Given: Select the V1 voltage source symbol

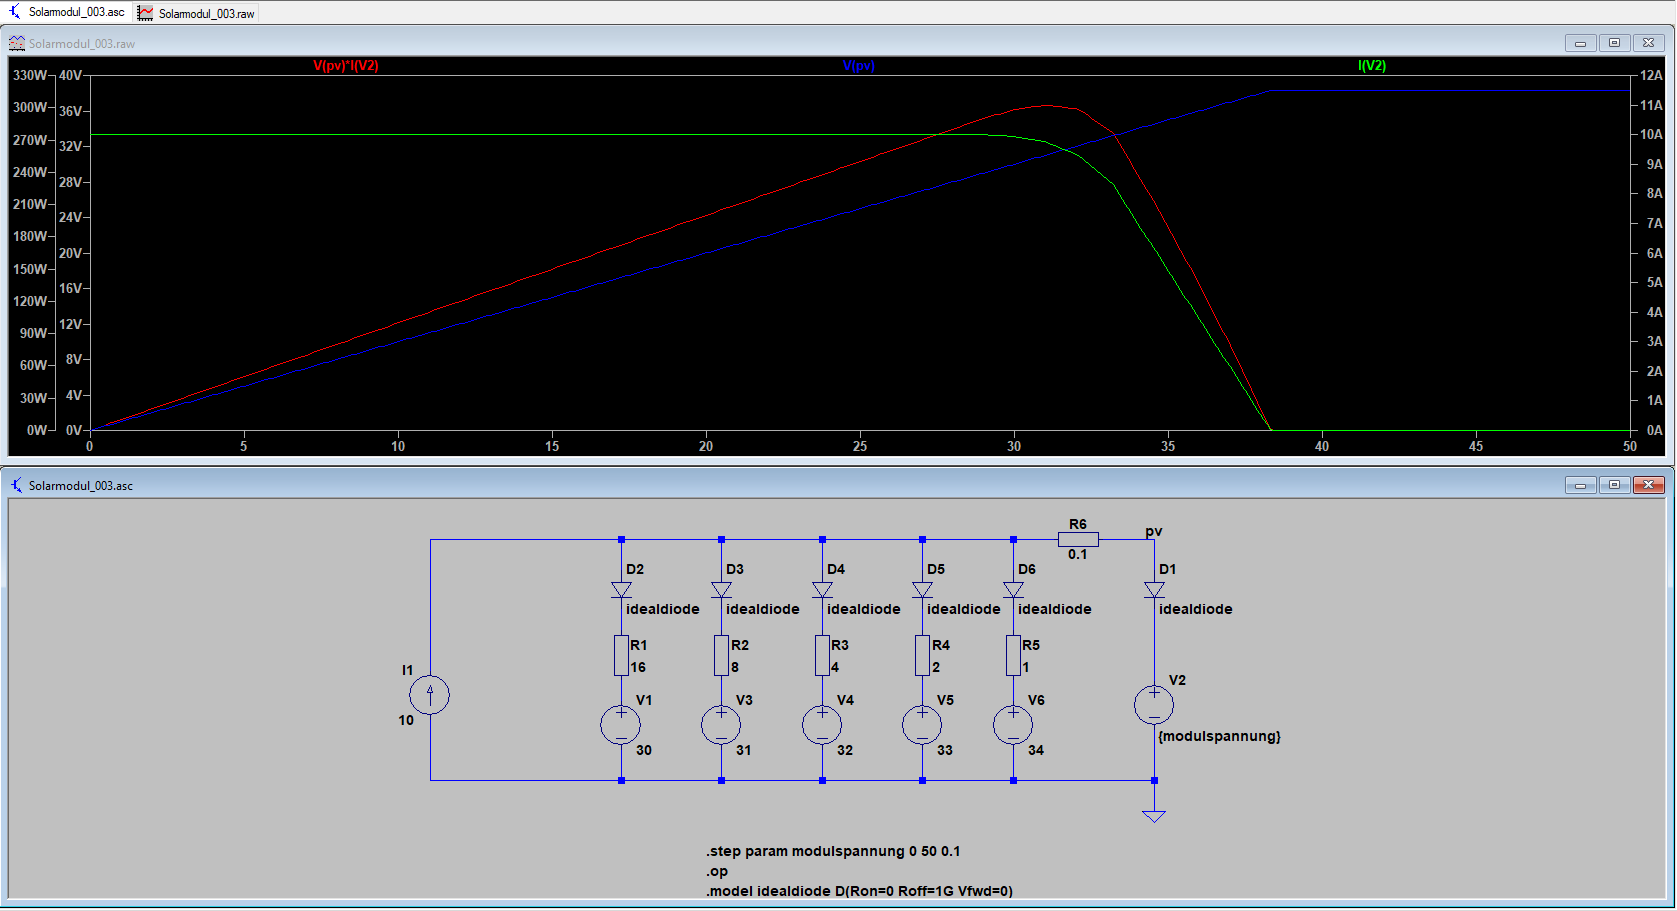Looking at the screenshot, I should pos(621,725).
